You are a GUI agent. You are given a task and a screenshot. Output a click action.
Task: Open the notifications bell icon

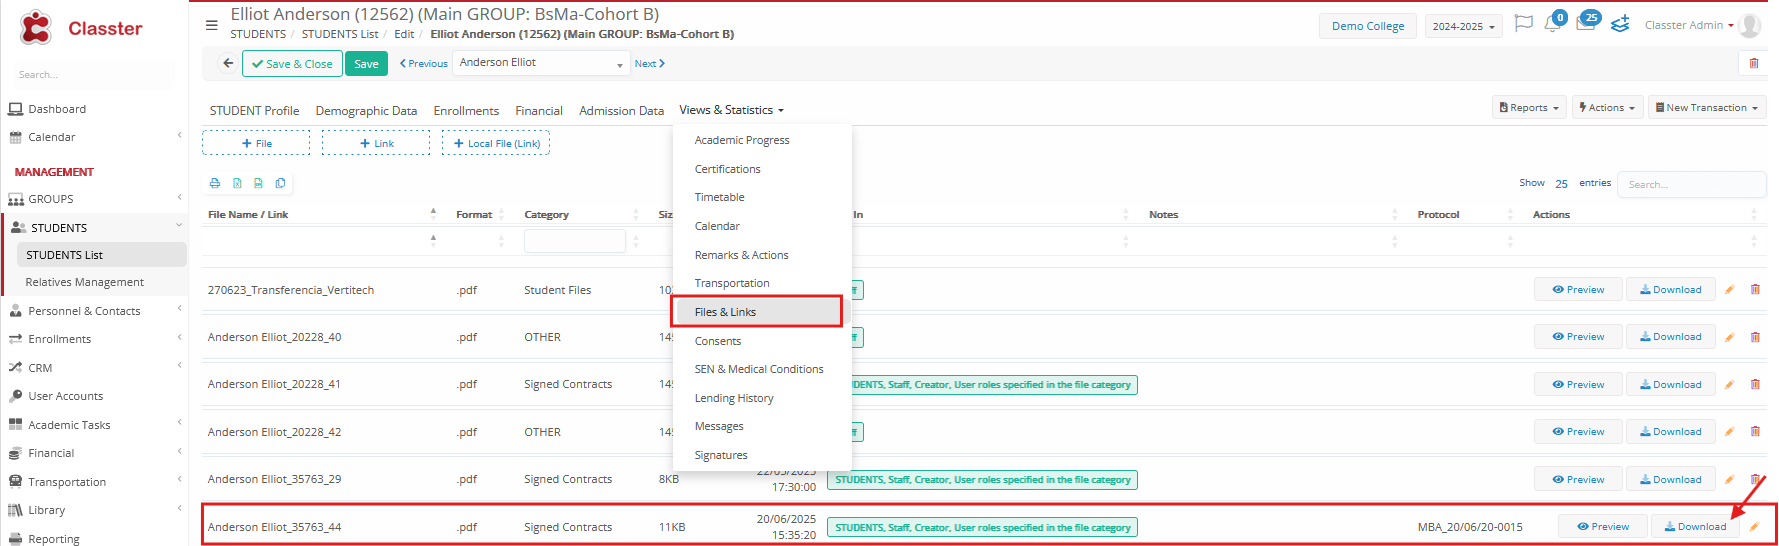point(1552,24)
